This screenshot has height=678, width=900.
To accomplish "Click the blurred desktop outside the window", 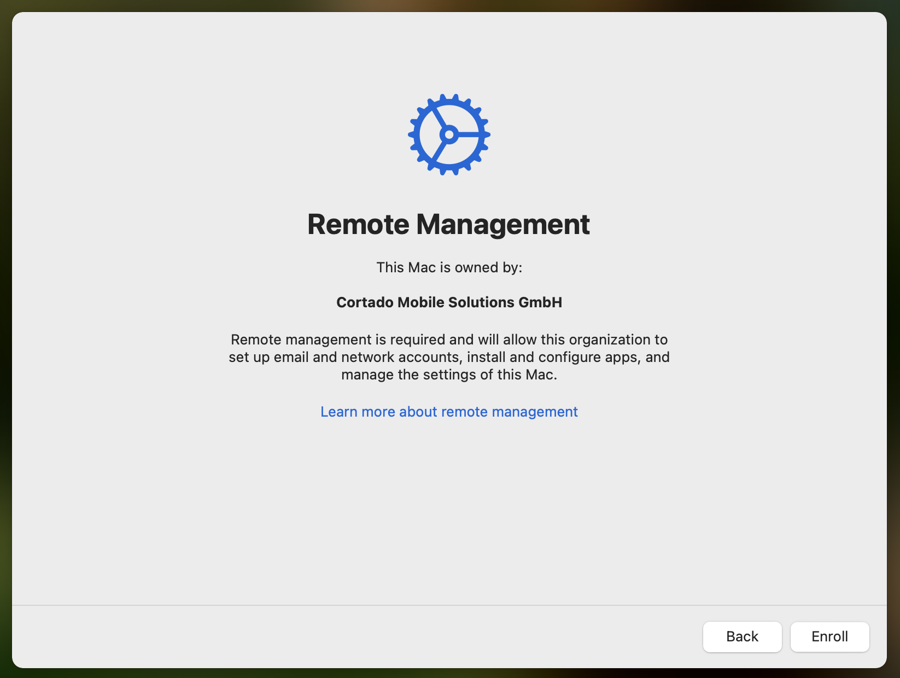I will pyautogui.click(x=893, y=340).
